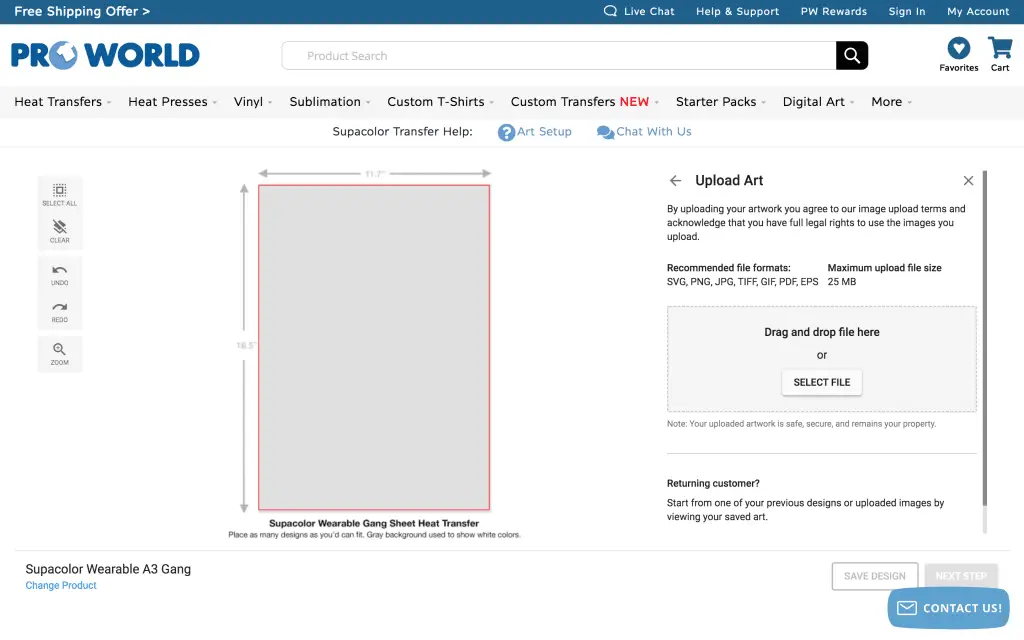Activate the Zoom magnifier tool

click(x=59, y=351)
